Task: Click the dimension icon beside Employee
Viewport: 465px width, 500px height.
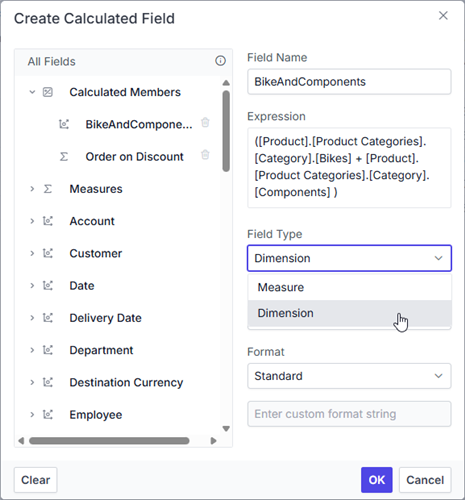Action: pos(48,415)
